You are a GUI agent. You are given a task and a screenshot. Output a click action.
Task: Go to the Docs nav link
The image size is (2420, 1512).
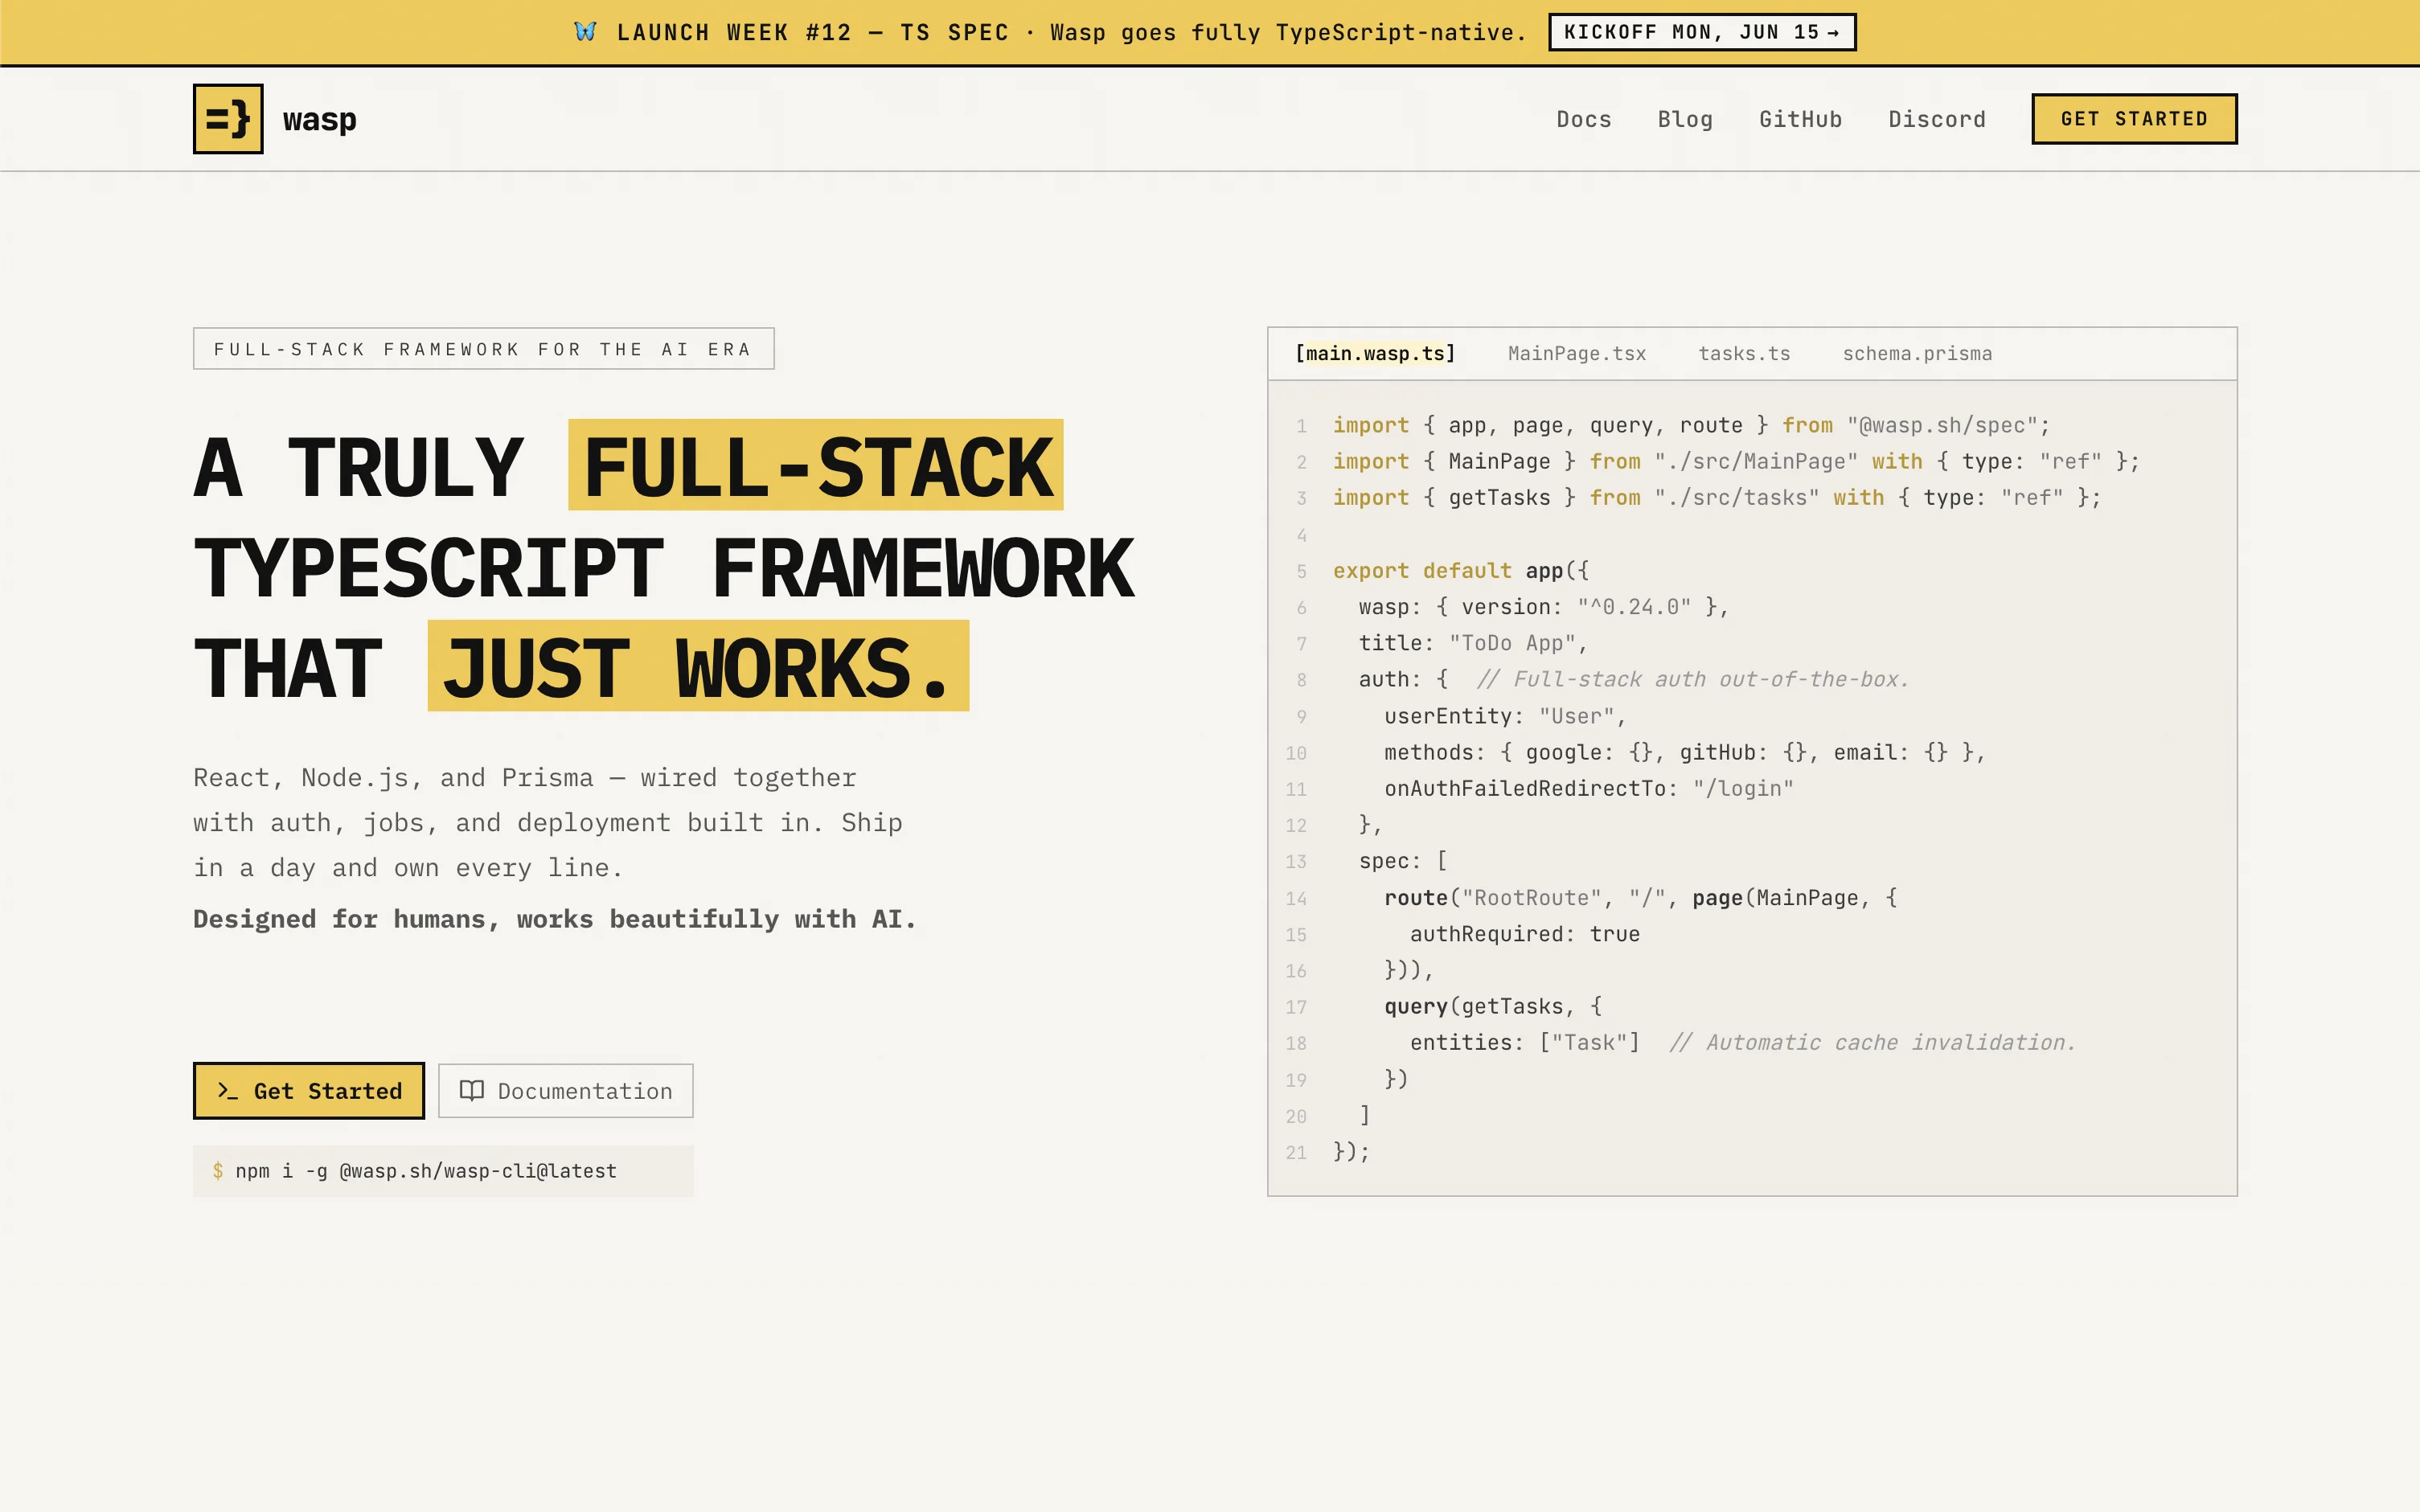(x=1584, y=119)
